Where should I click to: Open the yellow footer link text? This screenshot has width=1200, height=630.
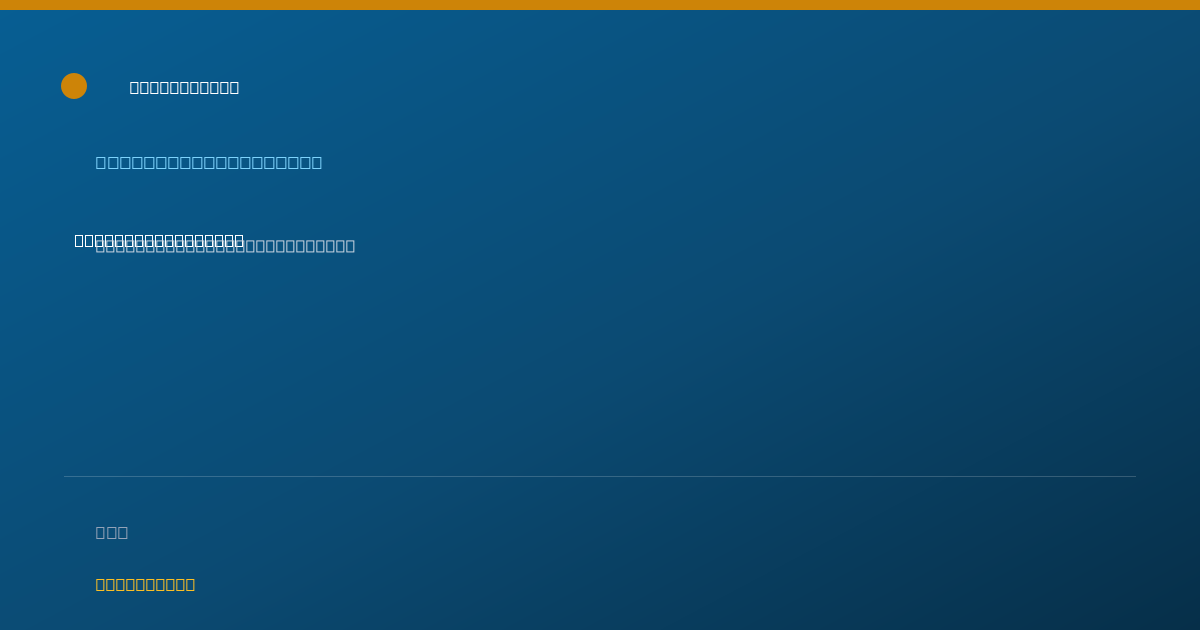click(x=145, y=584)
